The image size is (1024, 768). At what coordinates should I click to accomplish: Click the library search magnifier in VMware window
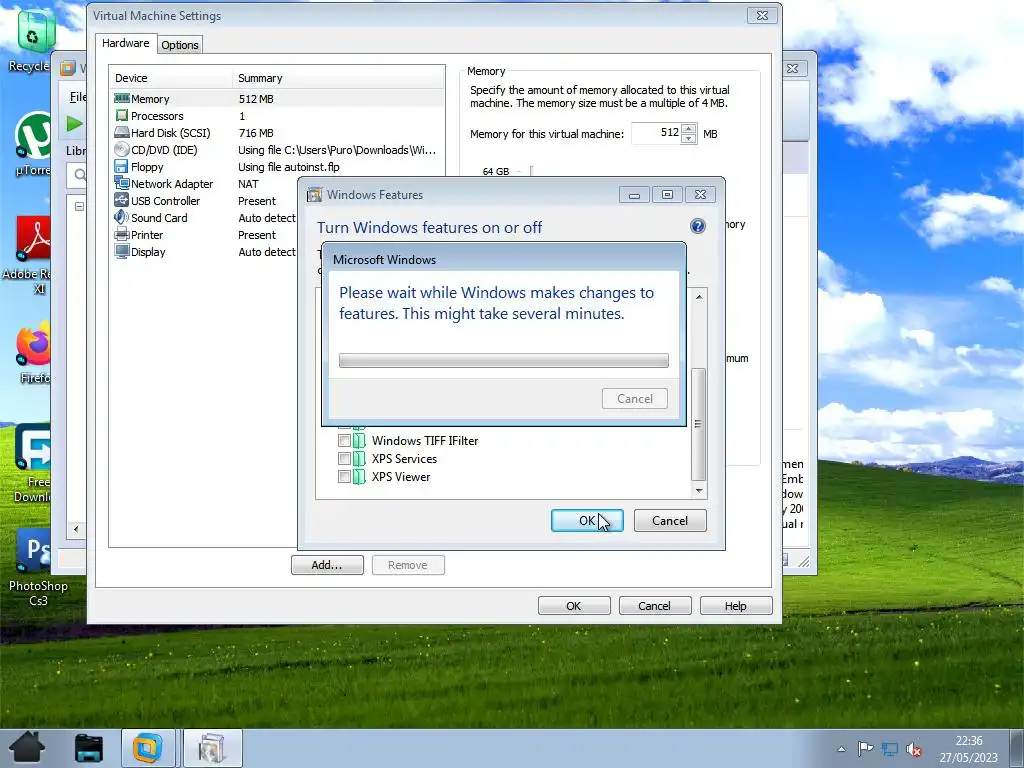80,175
